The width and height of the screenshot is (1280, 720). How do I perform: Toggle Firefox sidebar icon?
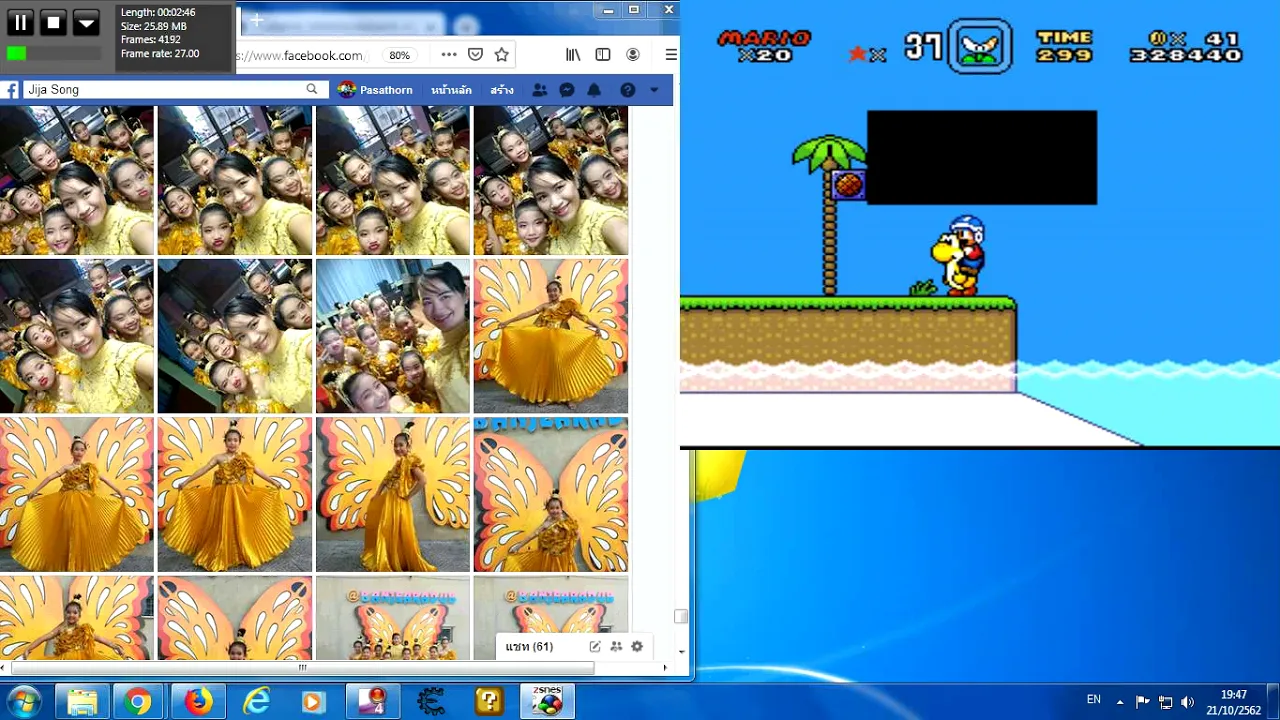click(x=603, y=55)
